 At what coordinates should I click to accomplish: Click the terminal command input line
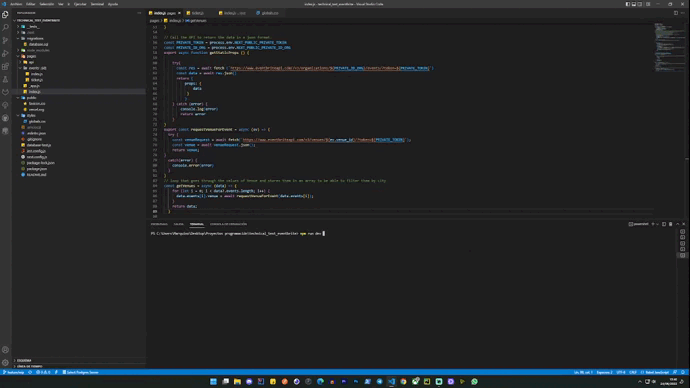tap(238, 234)
